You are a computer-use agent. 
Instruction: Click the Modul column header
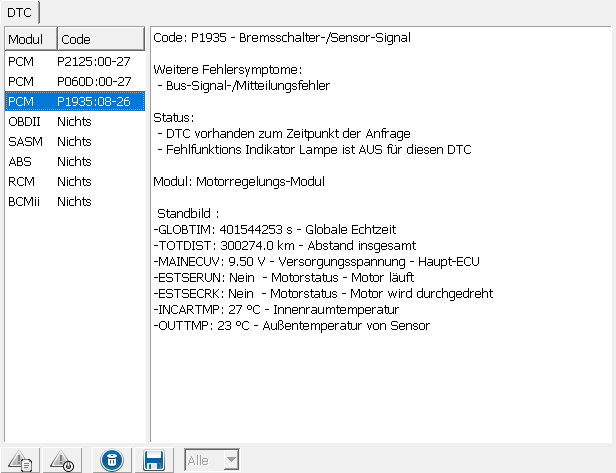pos(28,39)
